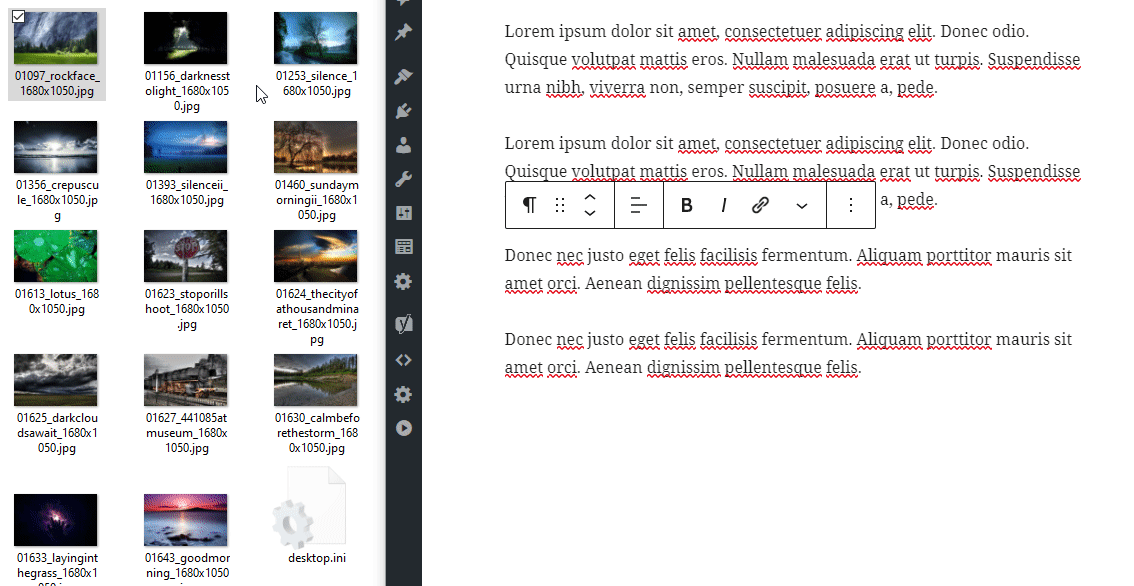Click last 'Donec nec justo' paragraph
Screen dimensions: 1134x586
(788, 353)
